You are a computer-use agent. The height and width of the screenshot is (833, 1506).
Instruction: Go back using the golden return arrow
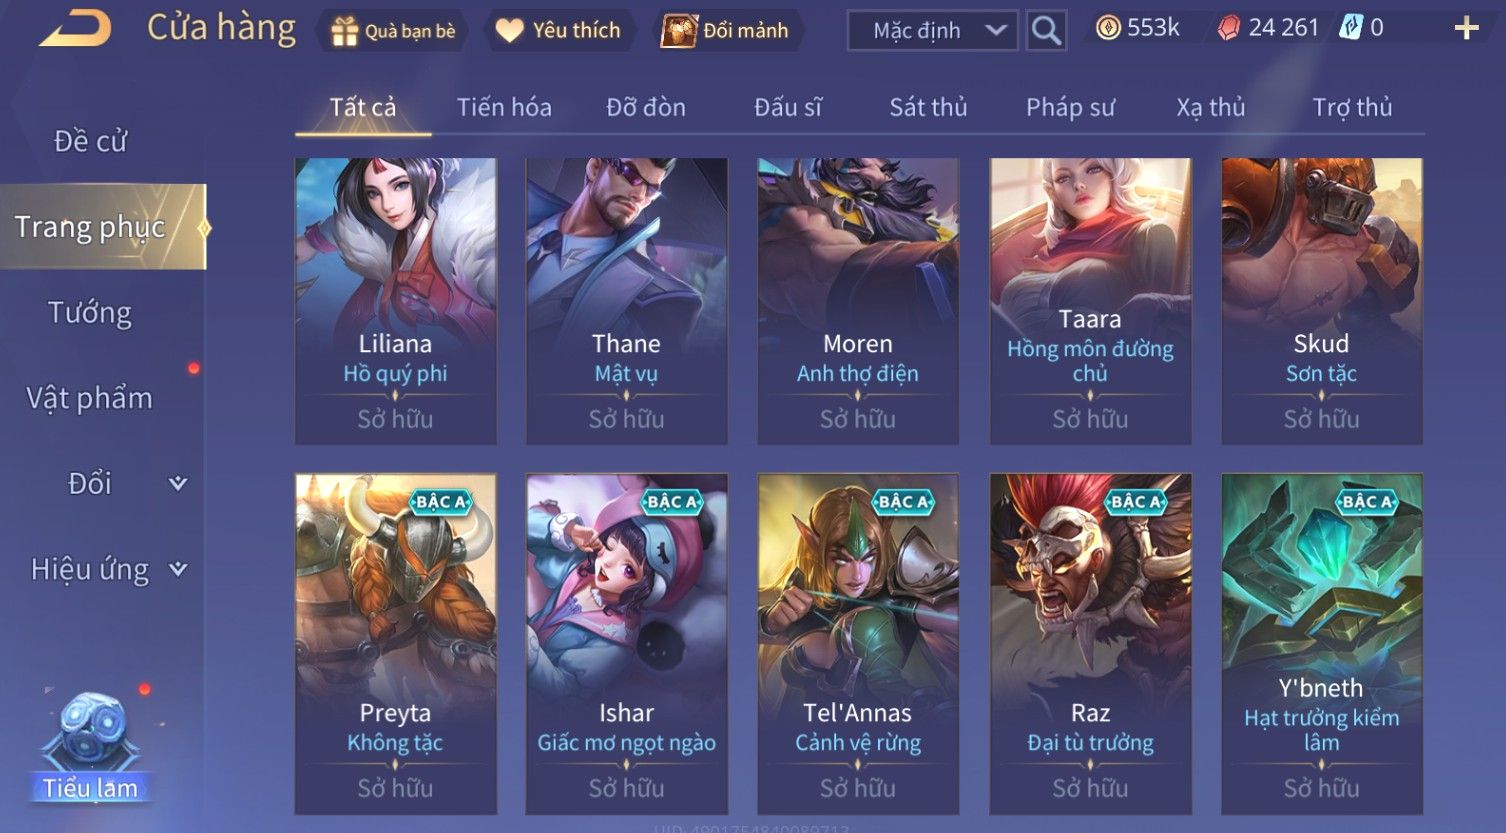pos(75,28)
